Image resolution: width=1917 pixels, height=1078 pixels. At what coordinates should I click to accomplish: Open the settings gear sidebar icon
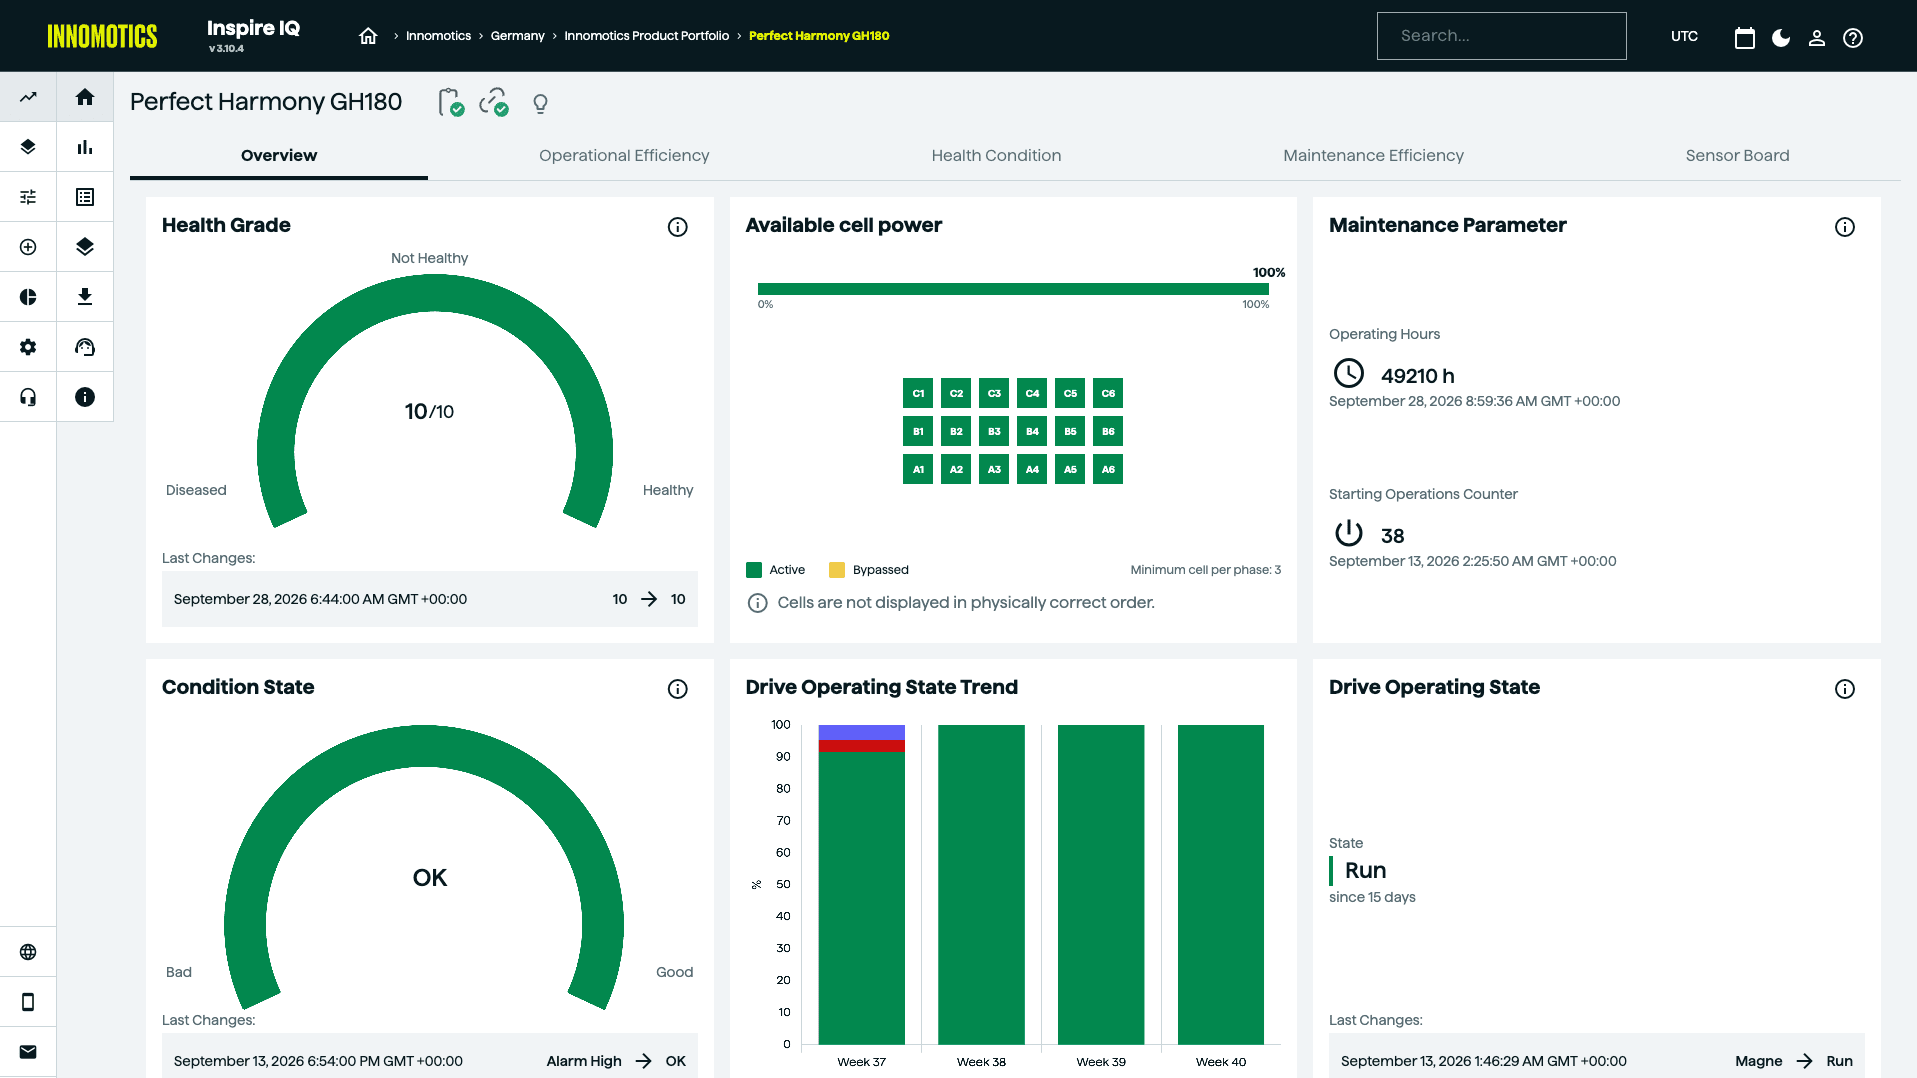28,347
